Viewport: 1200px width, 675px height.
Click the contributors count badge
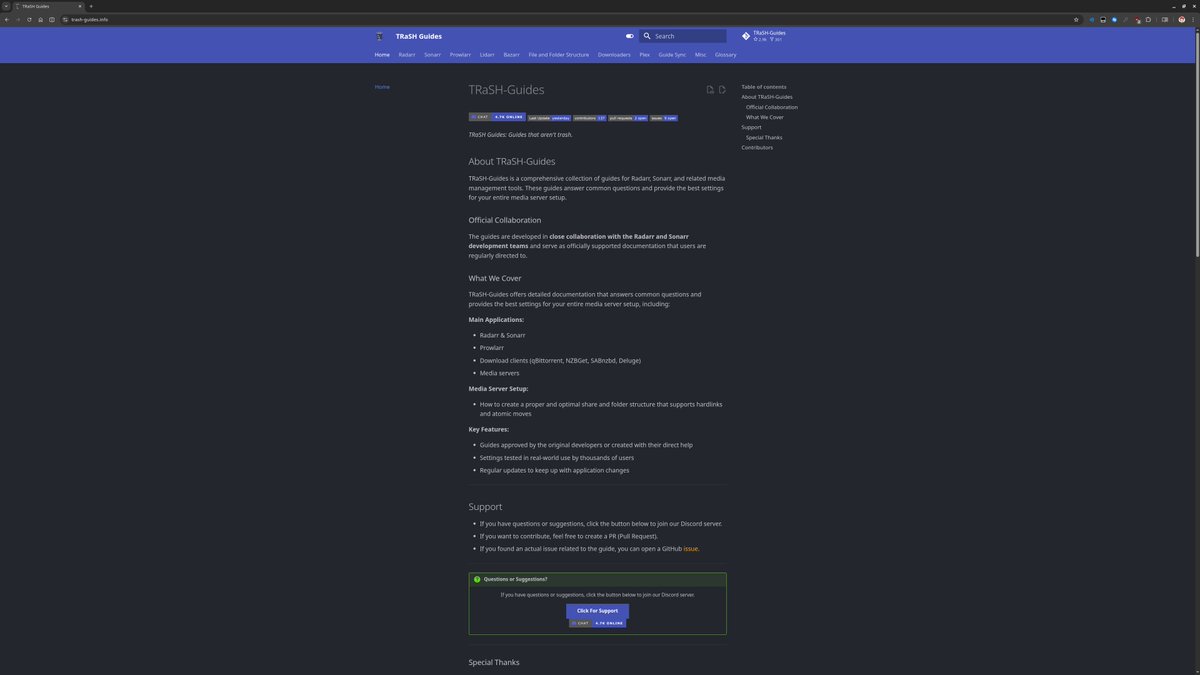590,118
